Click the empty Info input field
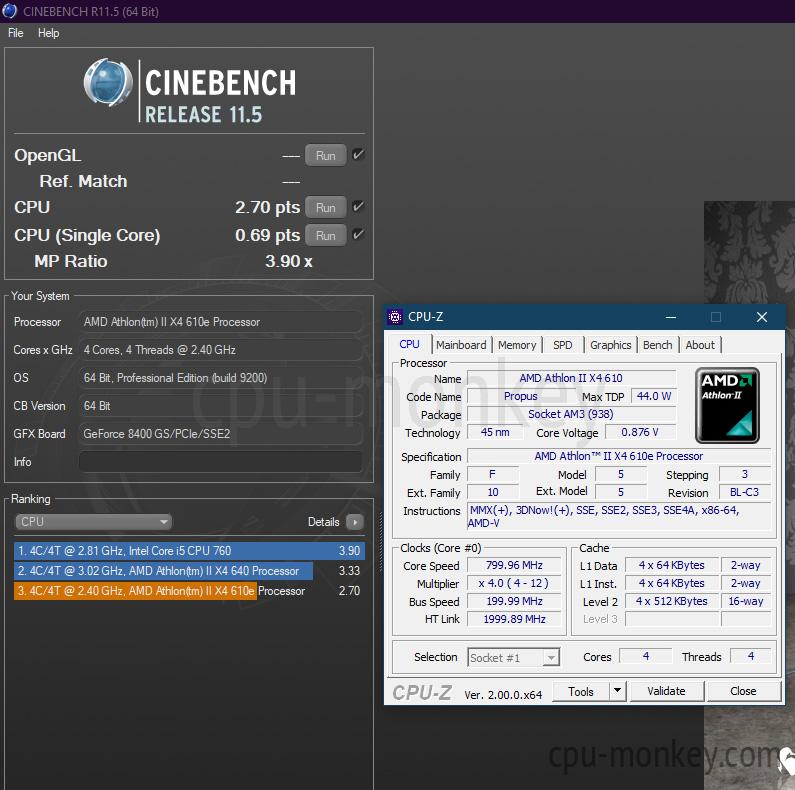This screenshot has height=790, width=795. click(x=221, y=462)
